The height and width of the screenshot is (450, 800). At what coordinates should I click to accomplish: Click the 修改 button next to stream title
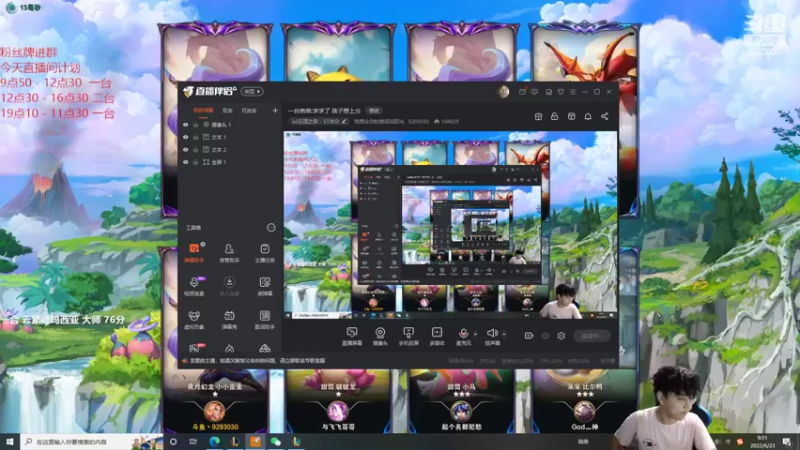tap(374, 111)
